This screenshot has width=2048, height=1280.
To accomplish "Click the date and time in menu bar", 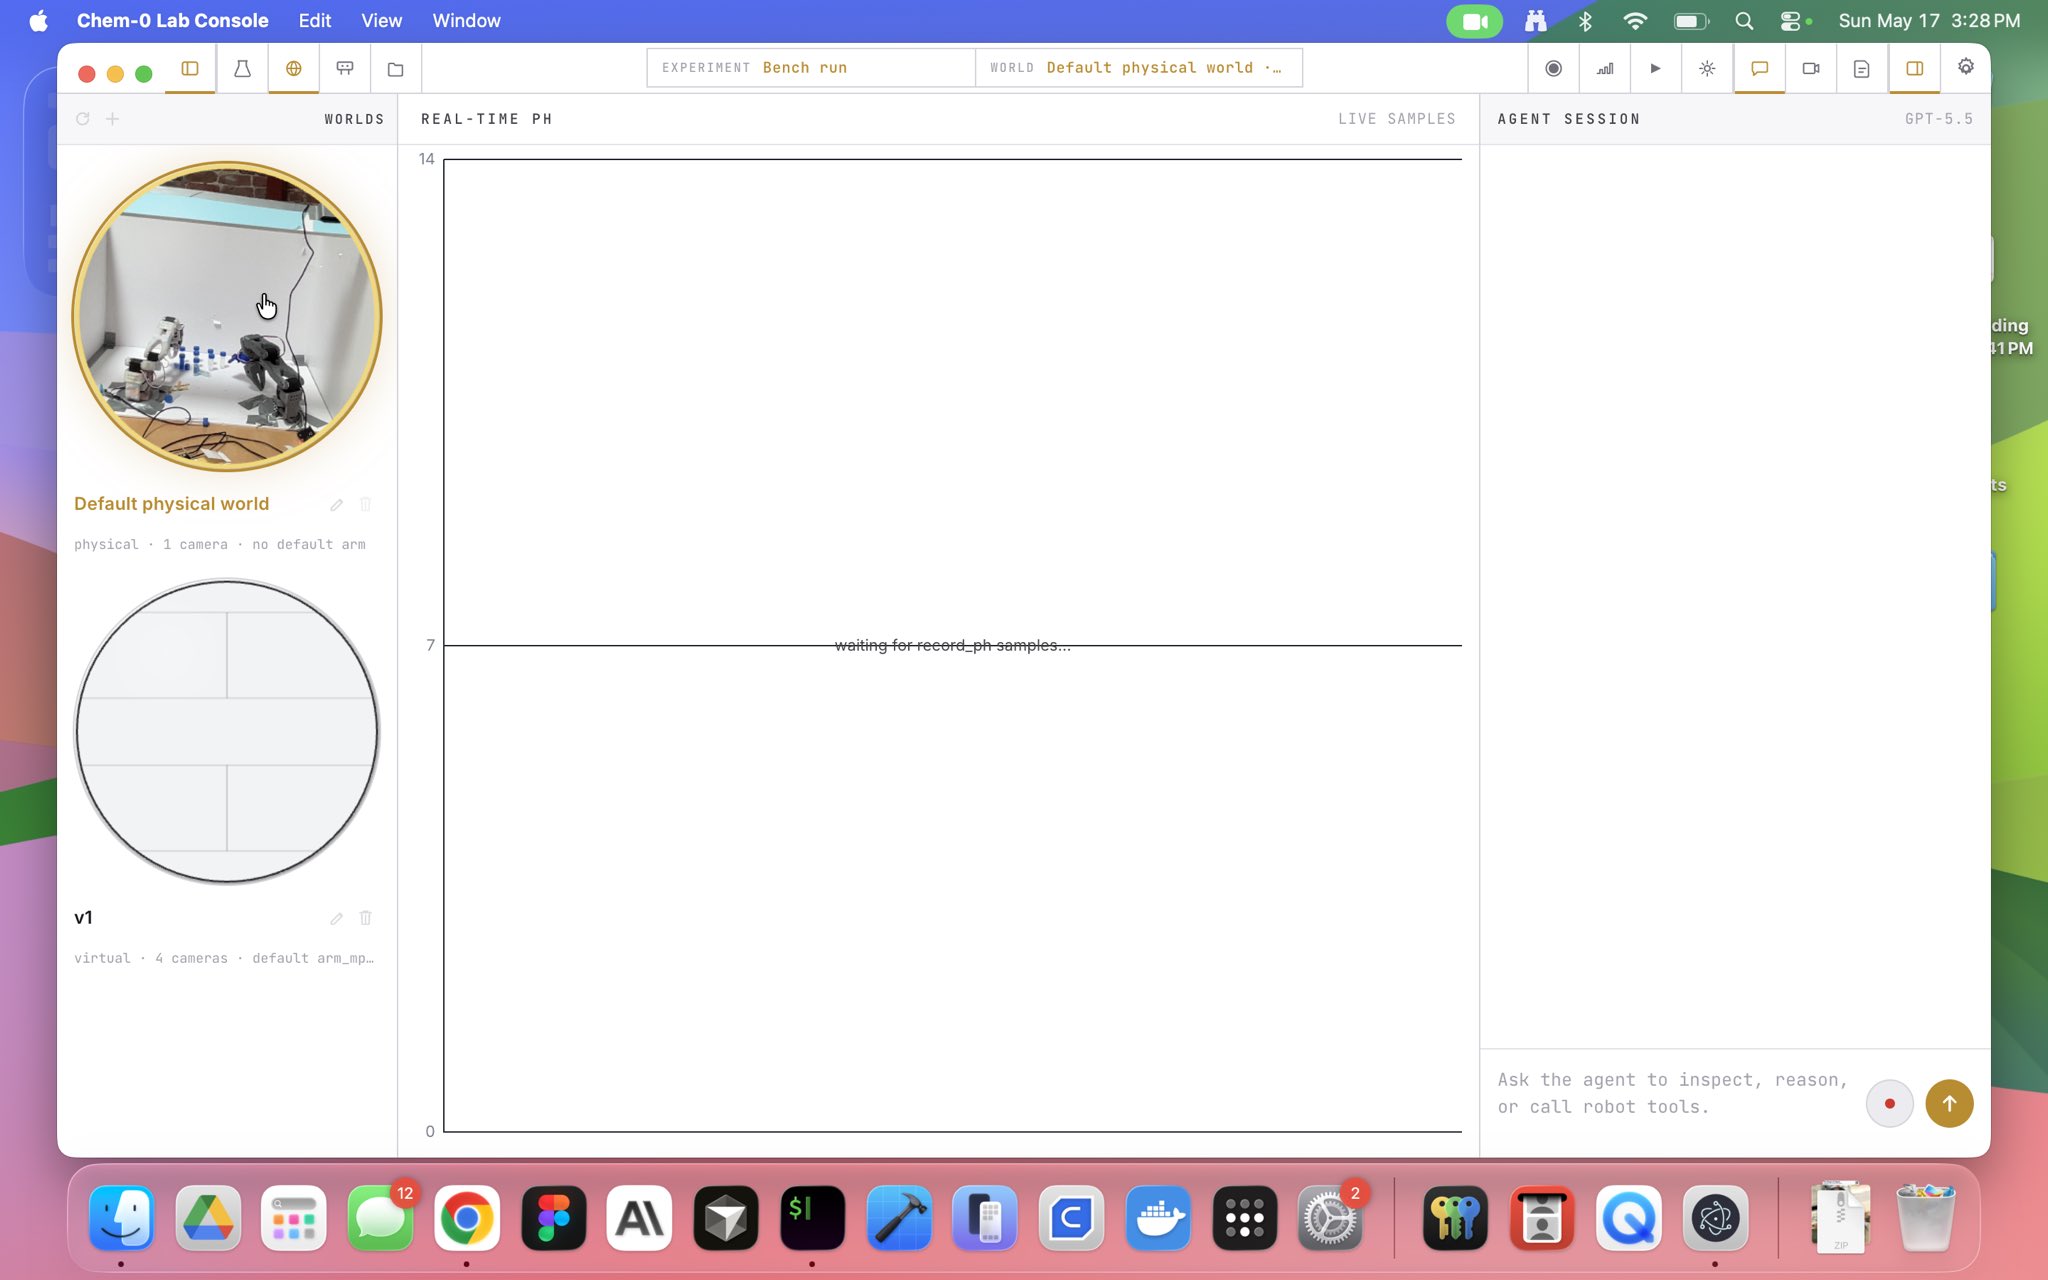I will coord(1929,21).
